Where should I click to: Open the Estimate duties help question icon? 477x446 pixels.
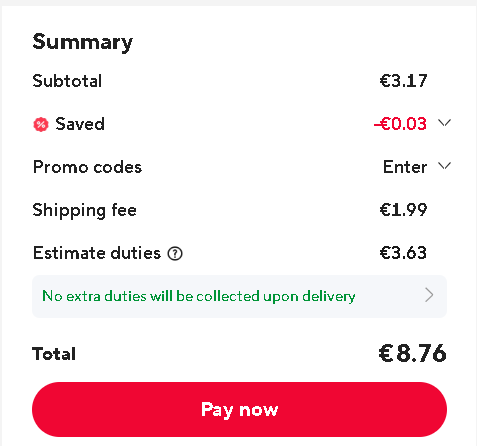tap(175, 254)
